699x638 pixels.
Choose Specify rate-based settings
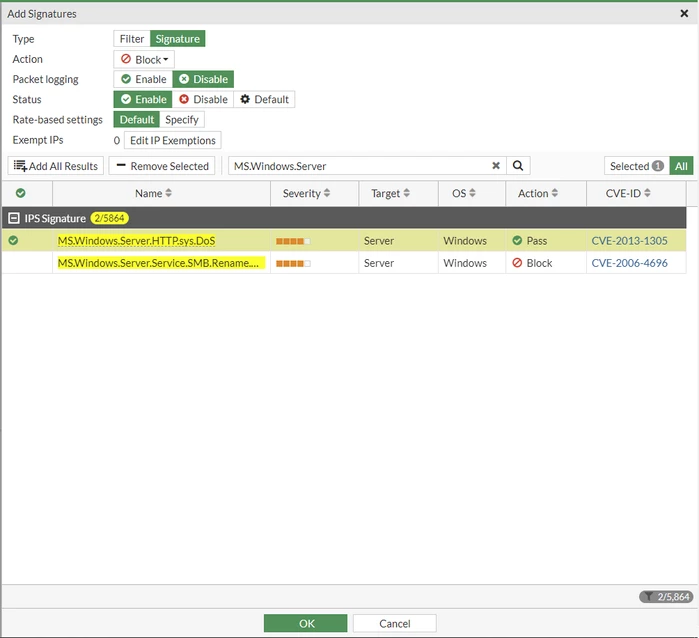click(182, 119)
